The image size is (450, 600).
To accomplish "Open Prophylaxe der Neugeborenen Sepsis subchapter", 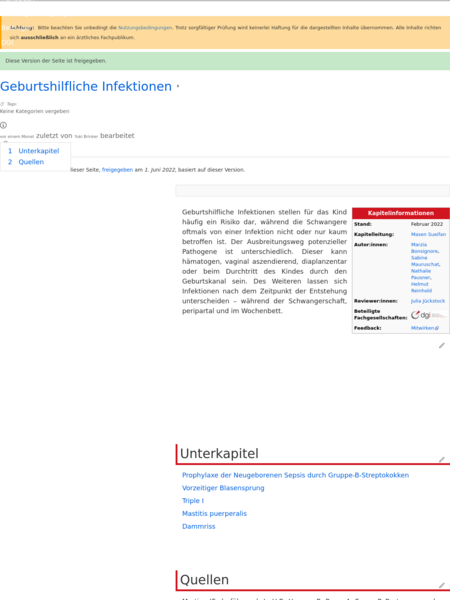I will point(295,475).
